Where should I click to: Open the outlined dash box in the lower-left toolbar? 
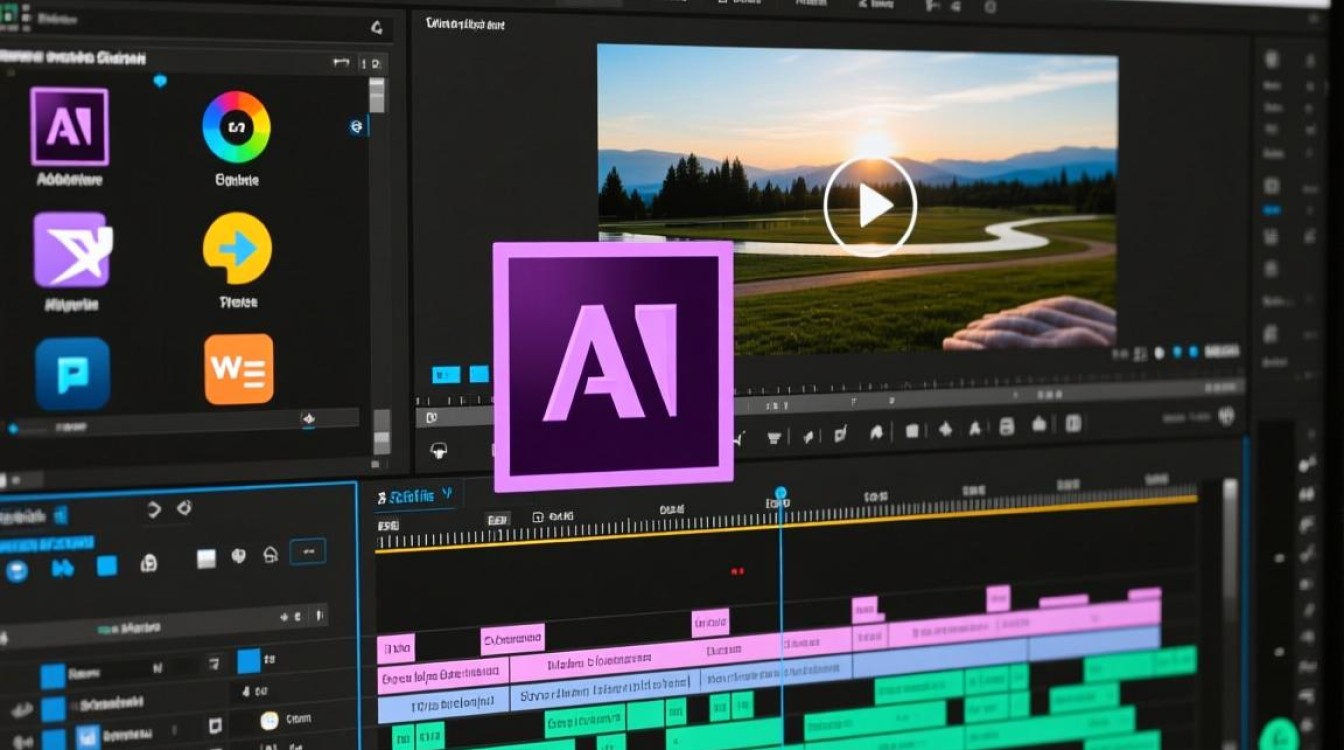tap(307, 552)
